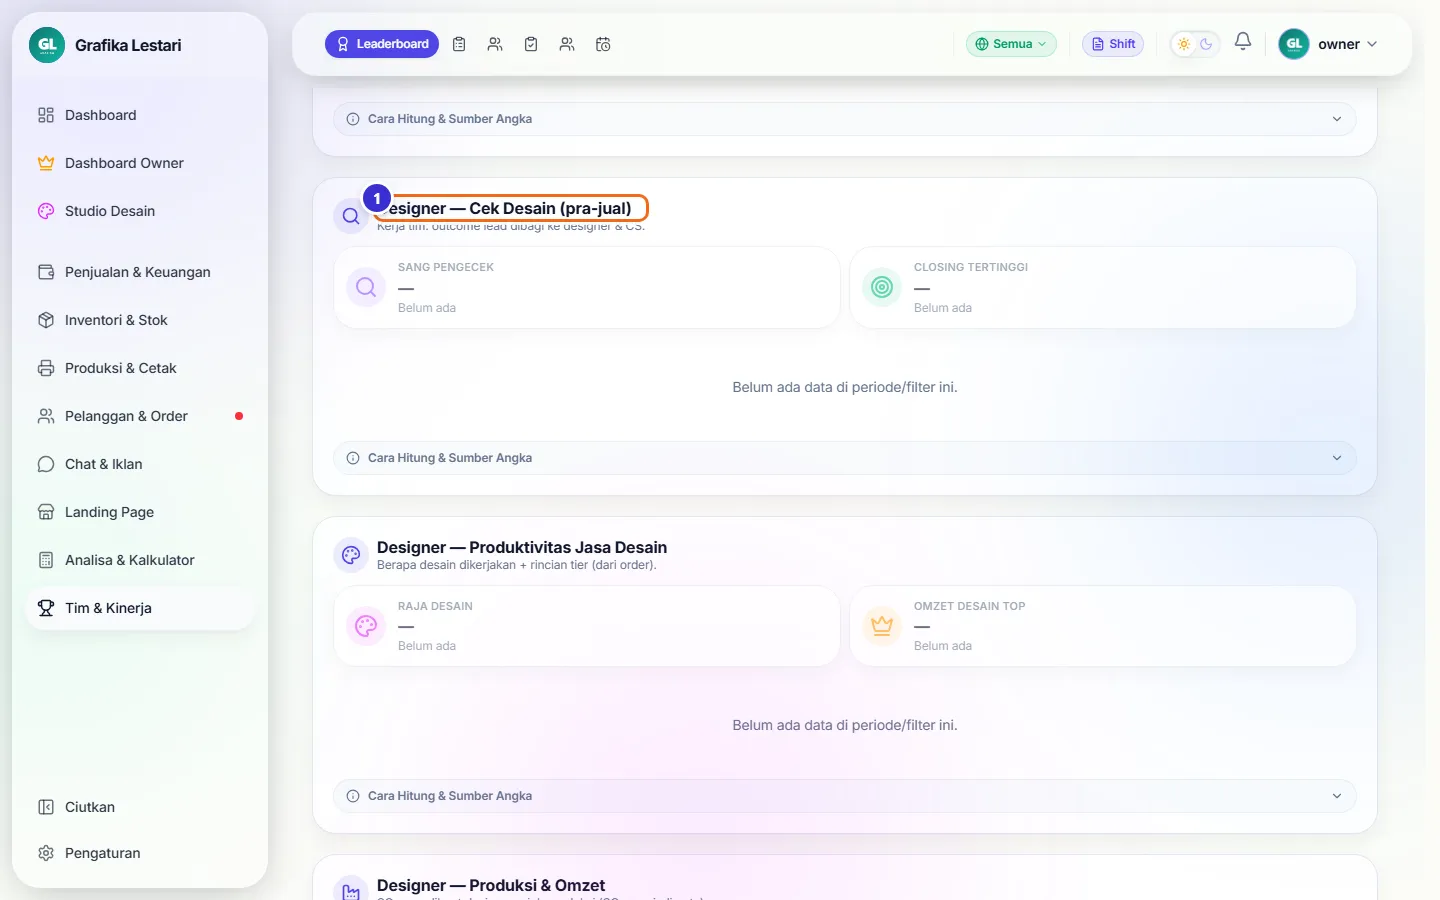Open Studio Desain

[x=140, y=211]
